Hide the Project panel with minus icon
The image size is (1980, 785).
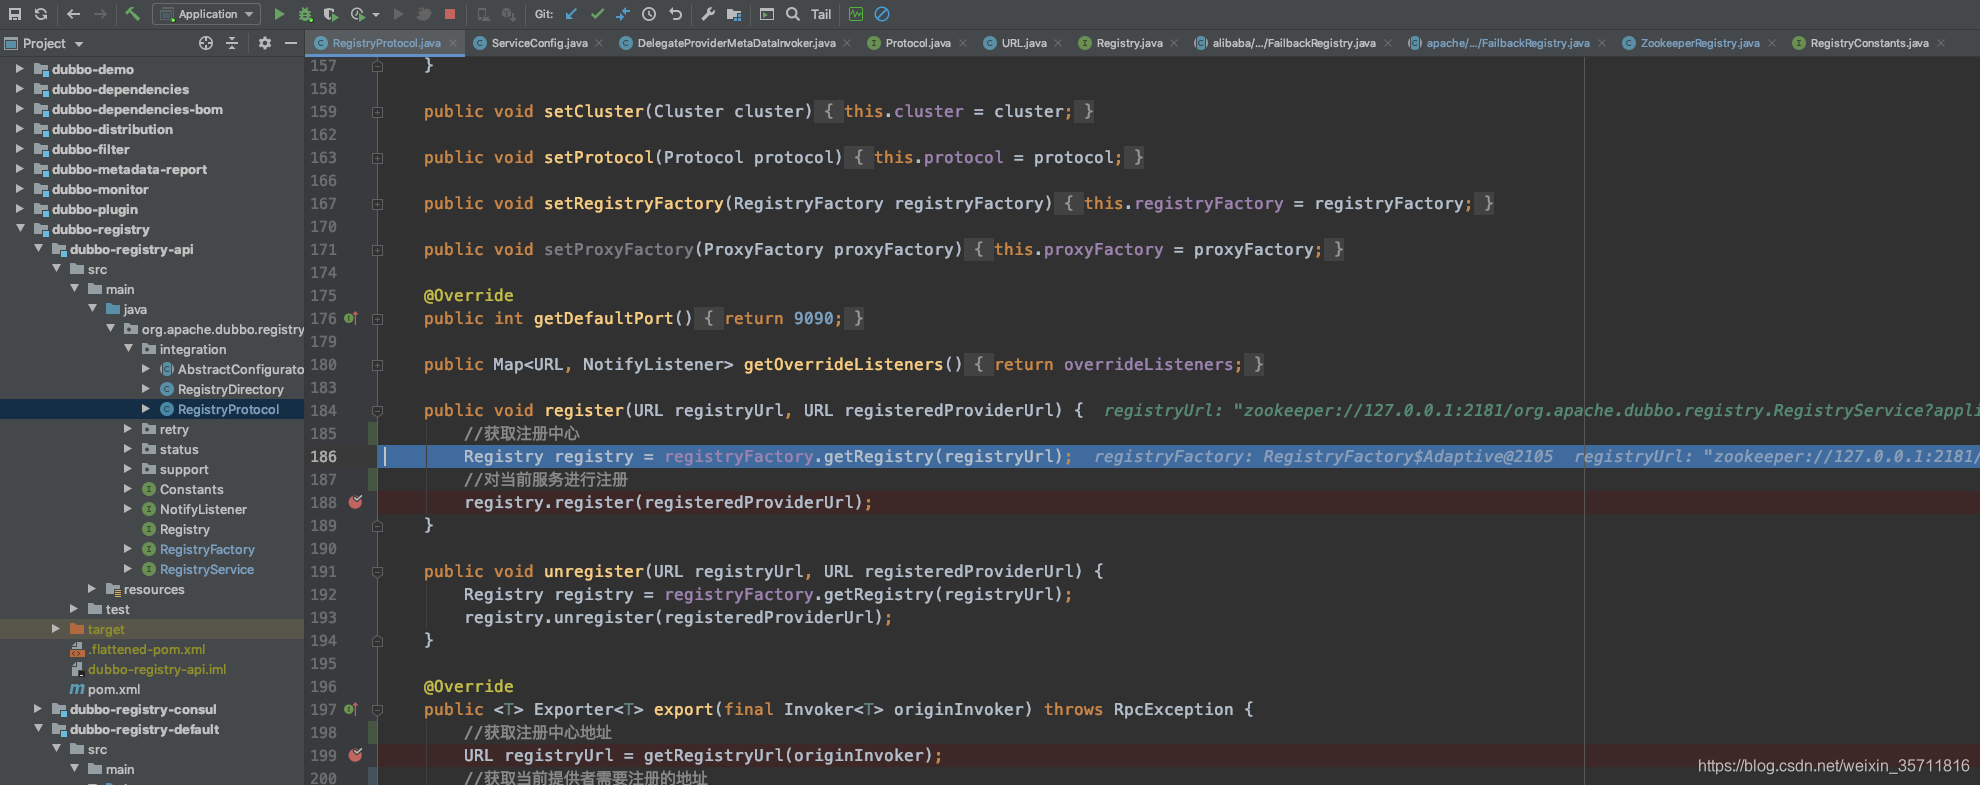point(290,43)
